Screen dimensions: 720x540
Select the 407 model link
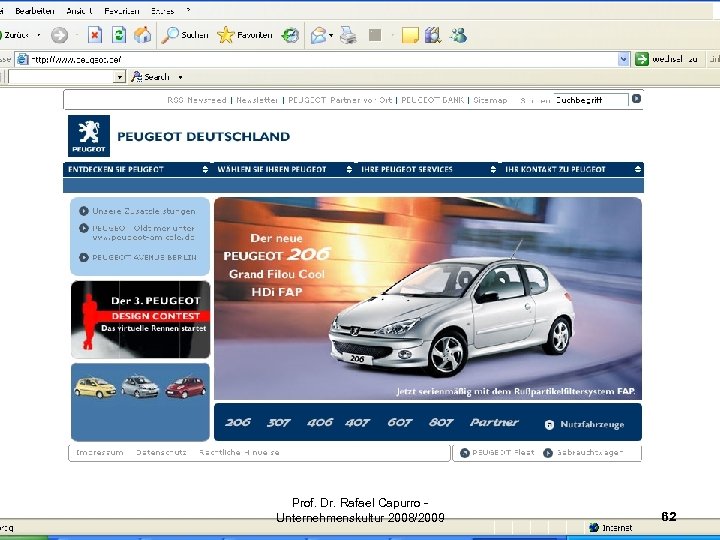(x=358, y=422)
